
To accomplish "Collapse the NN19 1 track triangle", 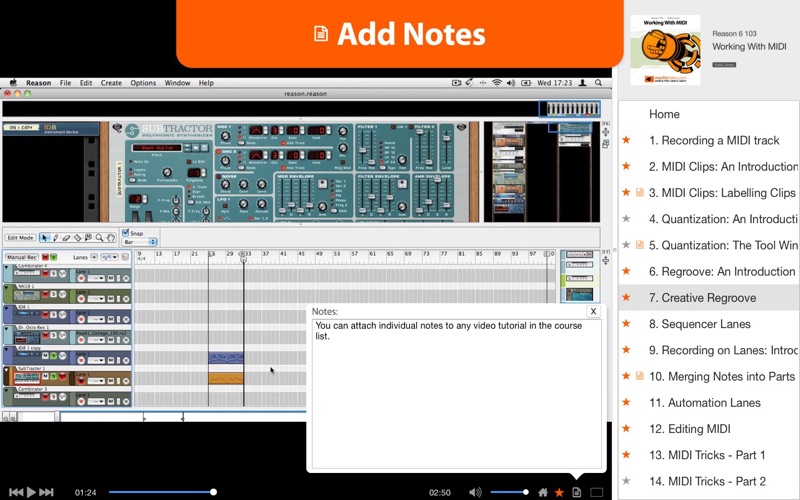I will [x=7, y=287].
